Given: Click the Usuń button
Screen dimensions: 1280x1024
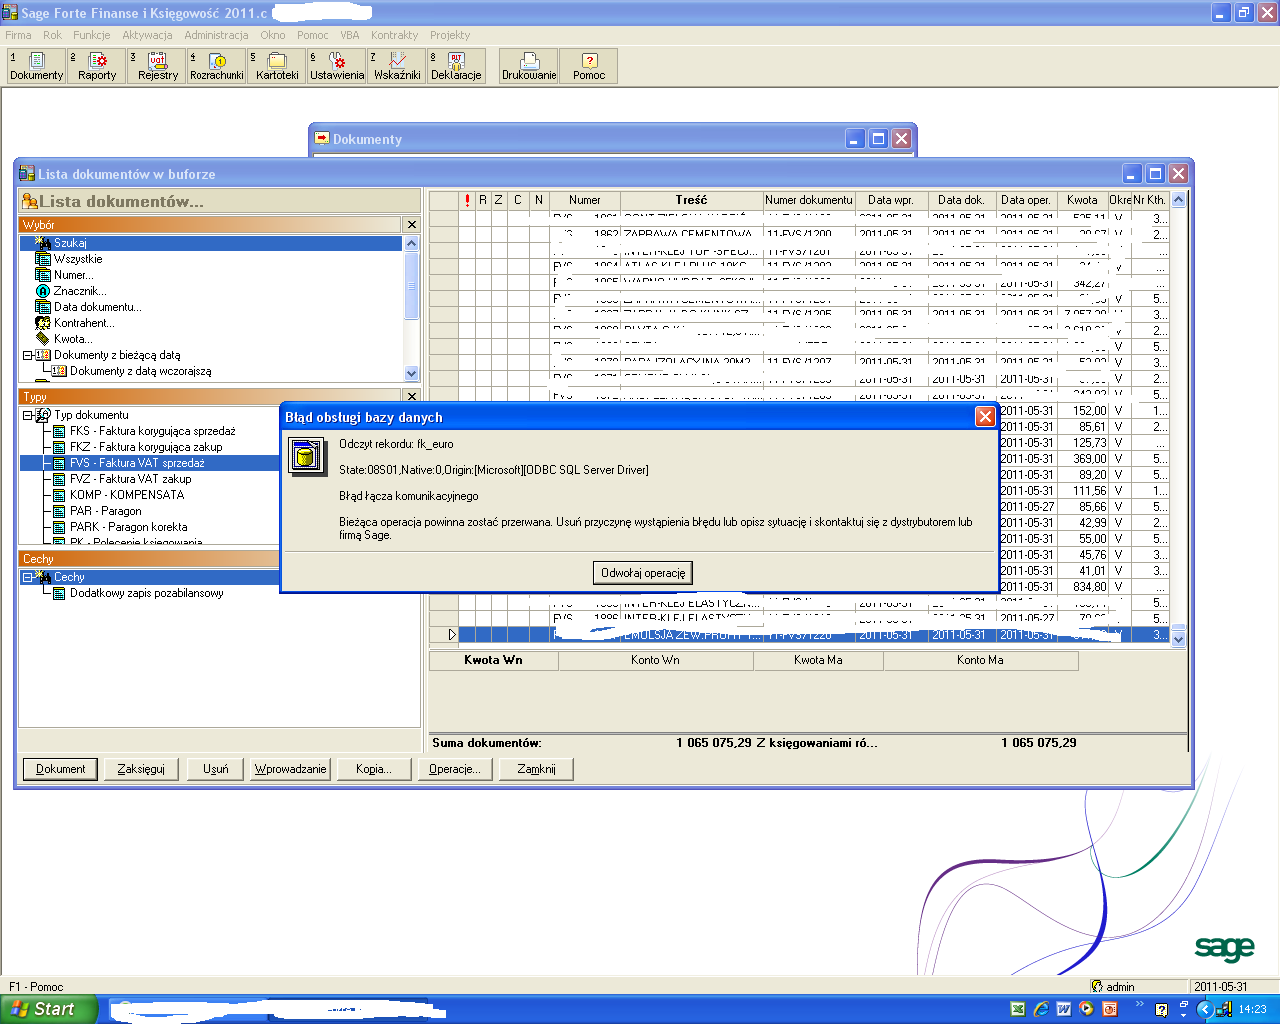Looking at the screenshot, I should click(x=215, y=769).
